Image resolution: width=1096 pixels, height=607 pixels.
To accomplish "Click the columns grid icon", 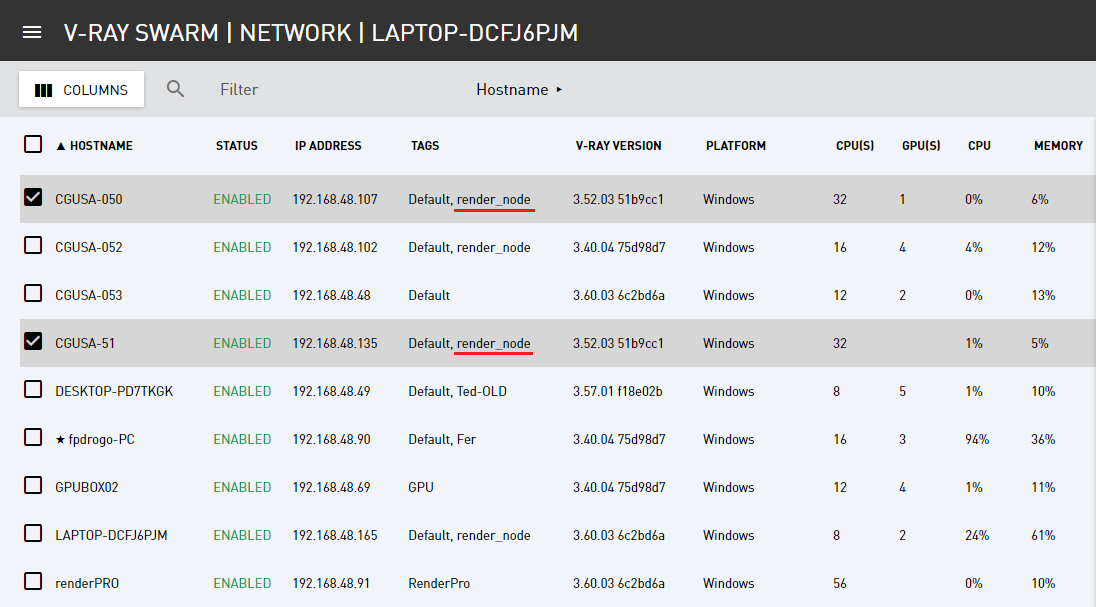I will (43, 90).
